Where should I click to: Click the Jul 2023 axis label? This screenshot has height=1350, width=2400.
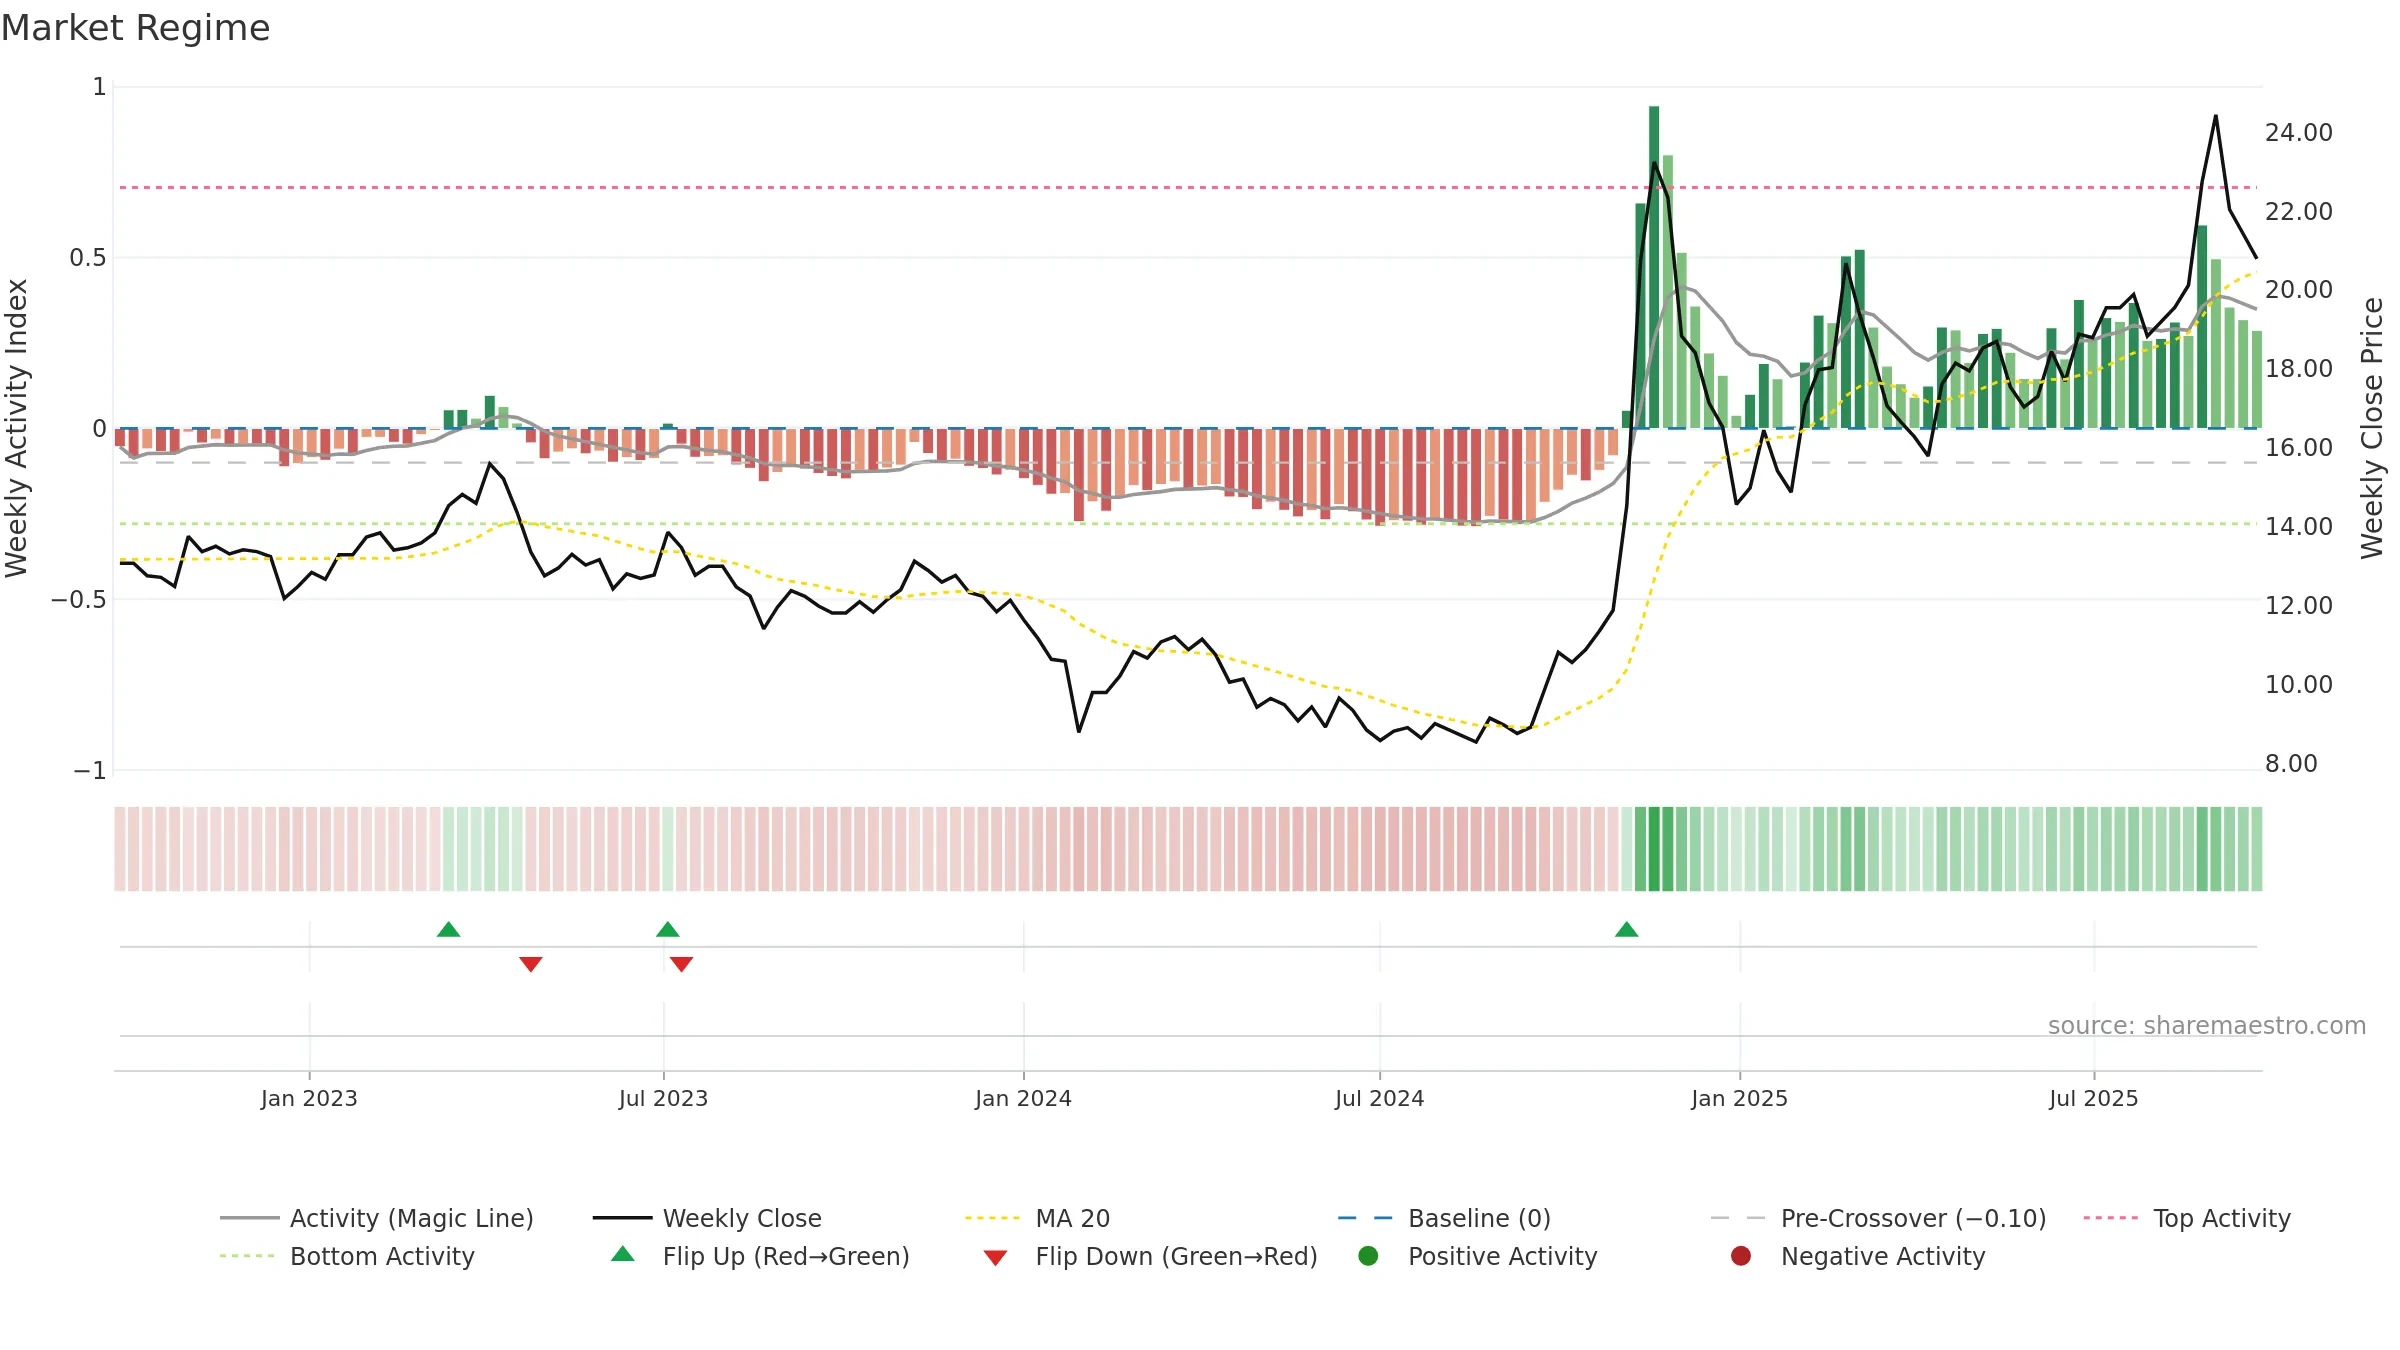point(663,1098)
